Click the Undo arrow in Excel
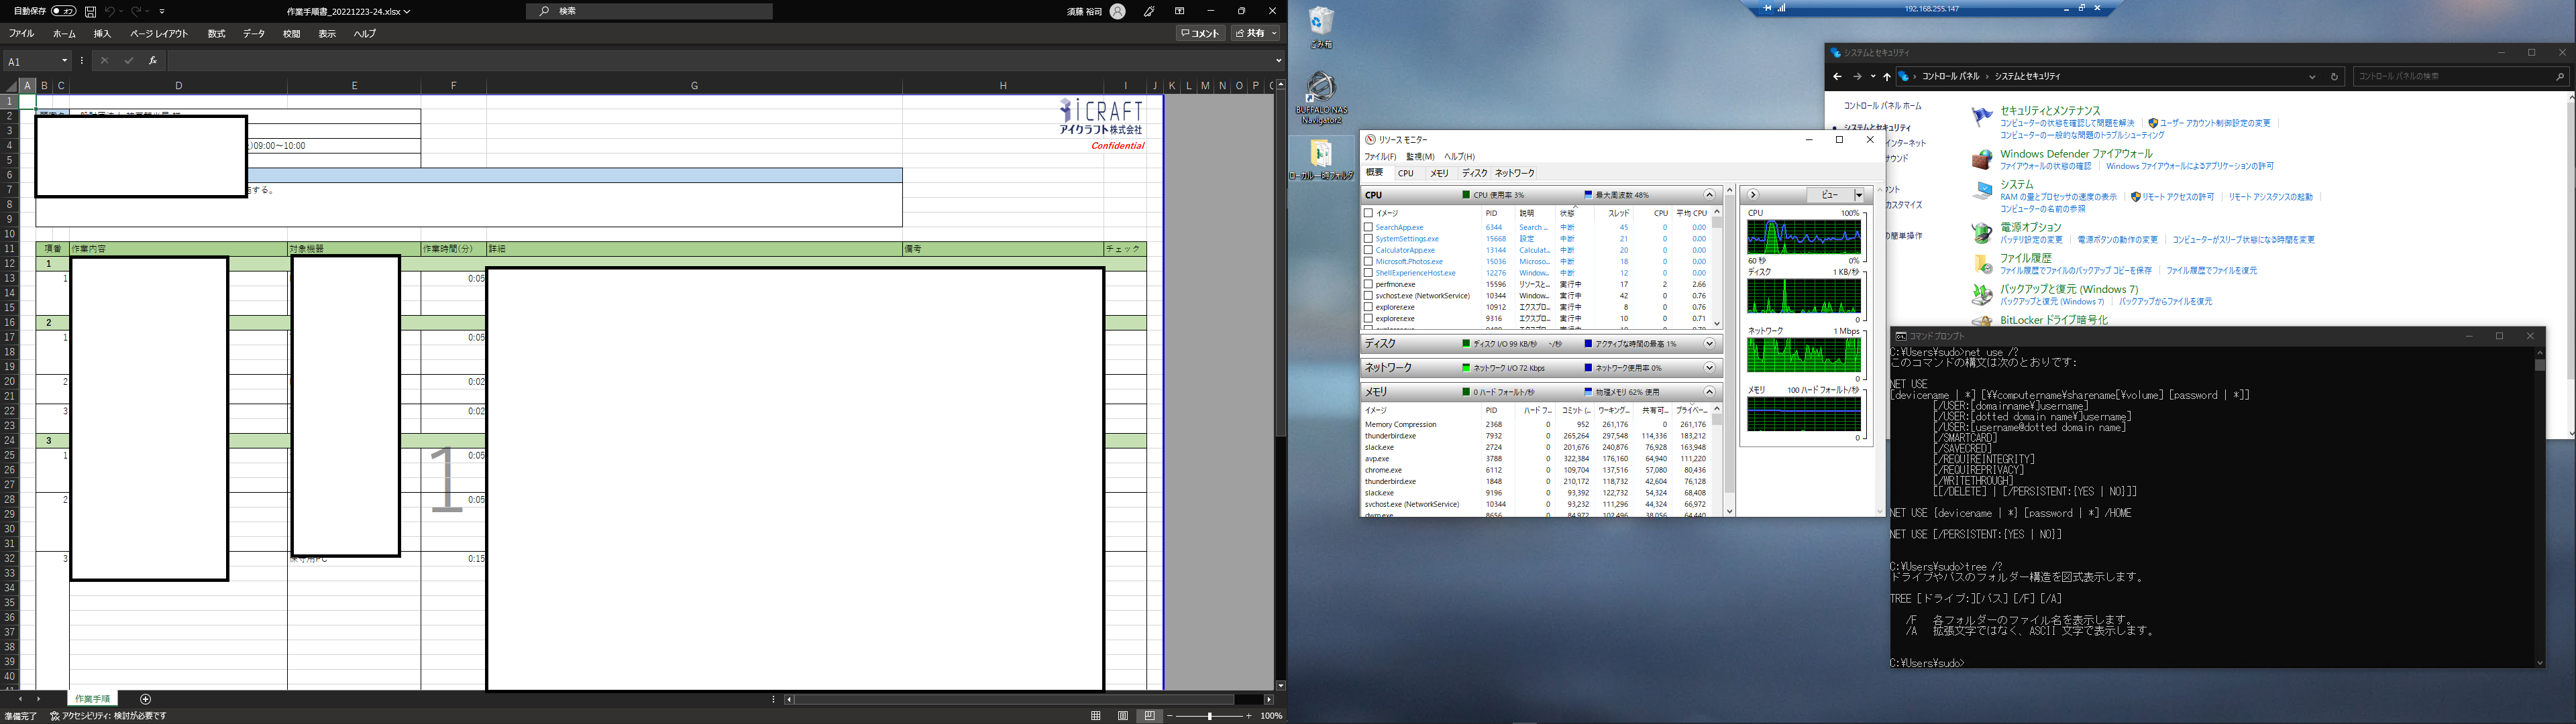The width and height of the screenshot is (2576, 724). click(x=110, y=11)
